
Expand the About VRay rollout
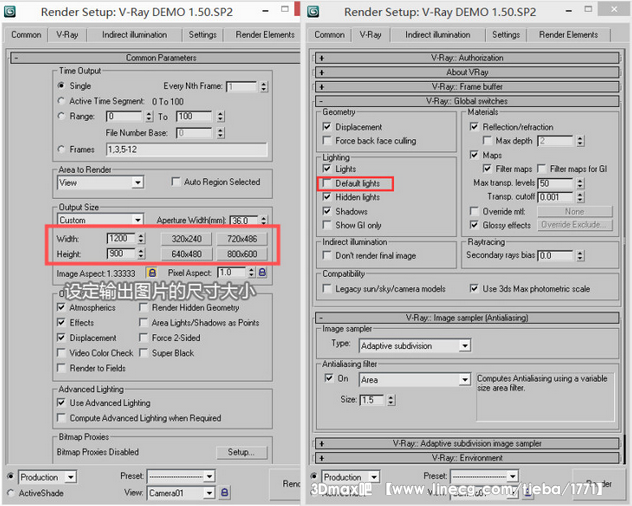(x=467, y=72)
